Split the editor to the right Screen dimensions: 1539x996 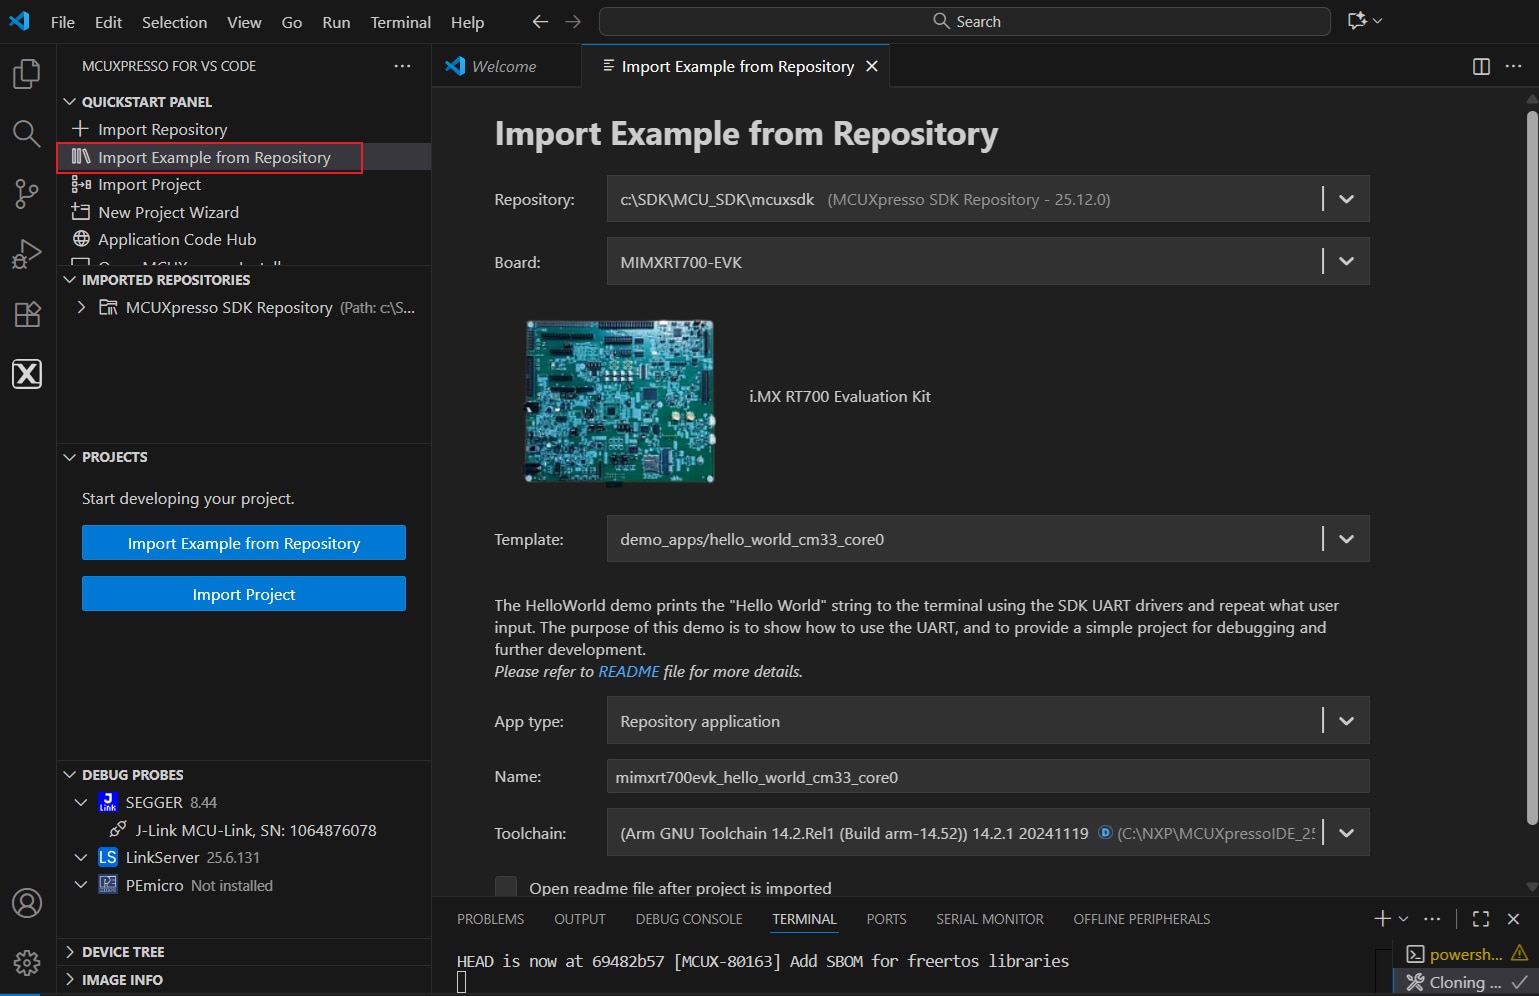1481,66
